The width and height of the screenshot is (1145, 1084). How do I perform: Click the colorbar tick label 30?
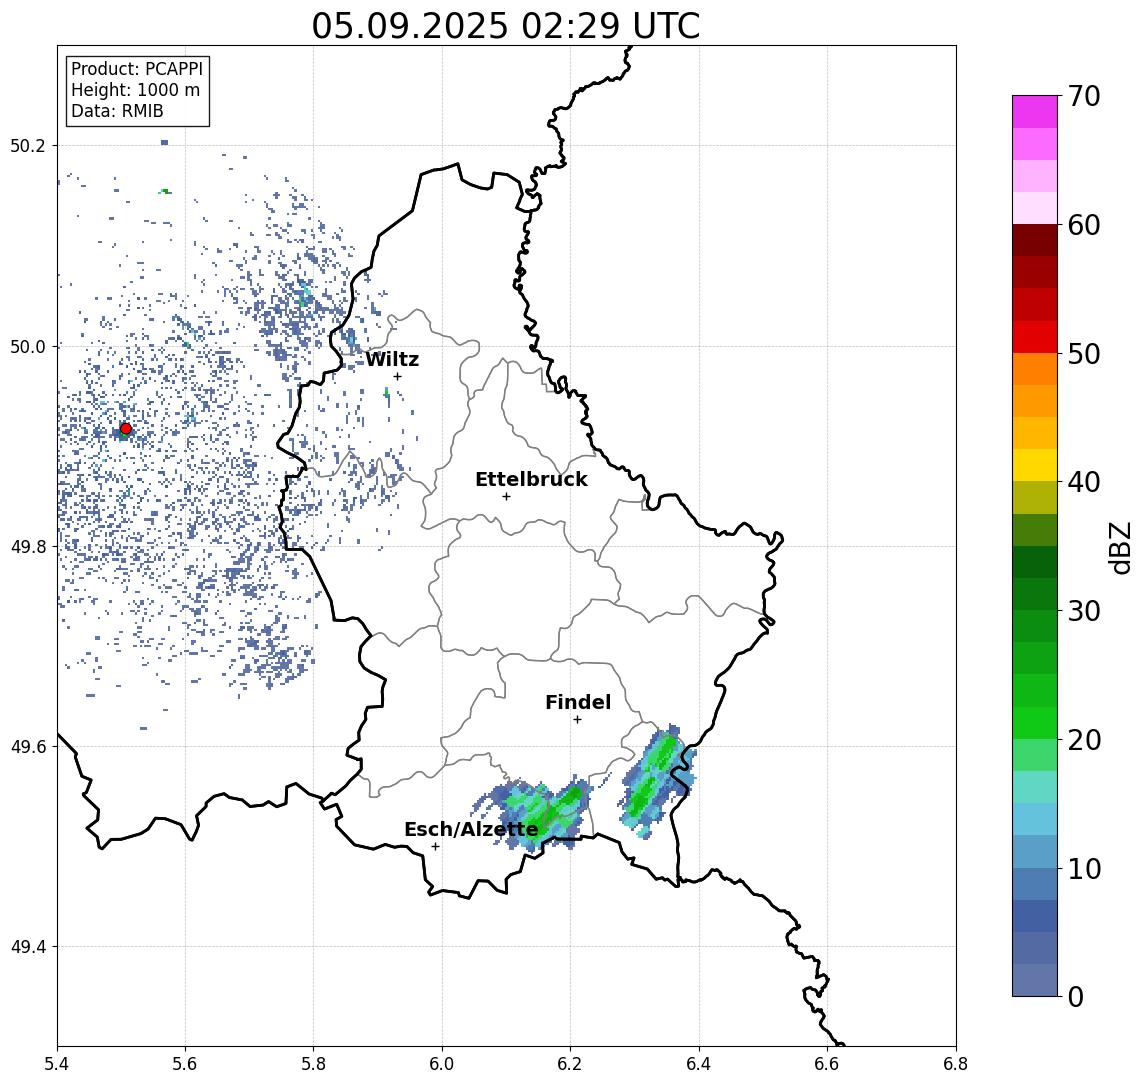(x=1084, y=611)
